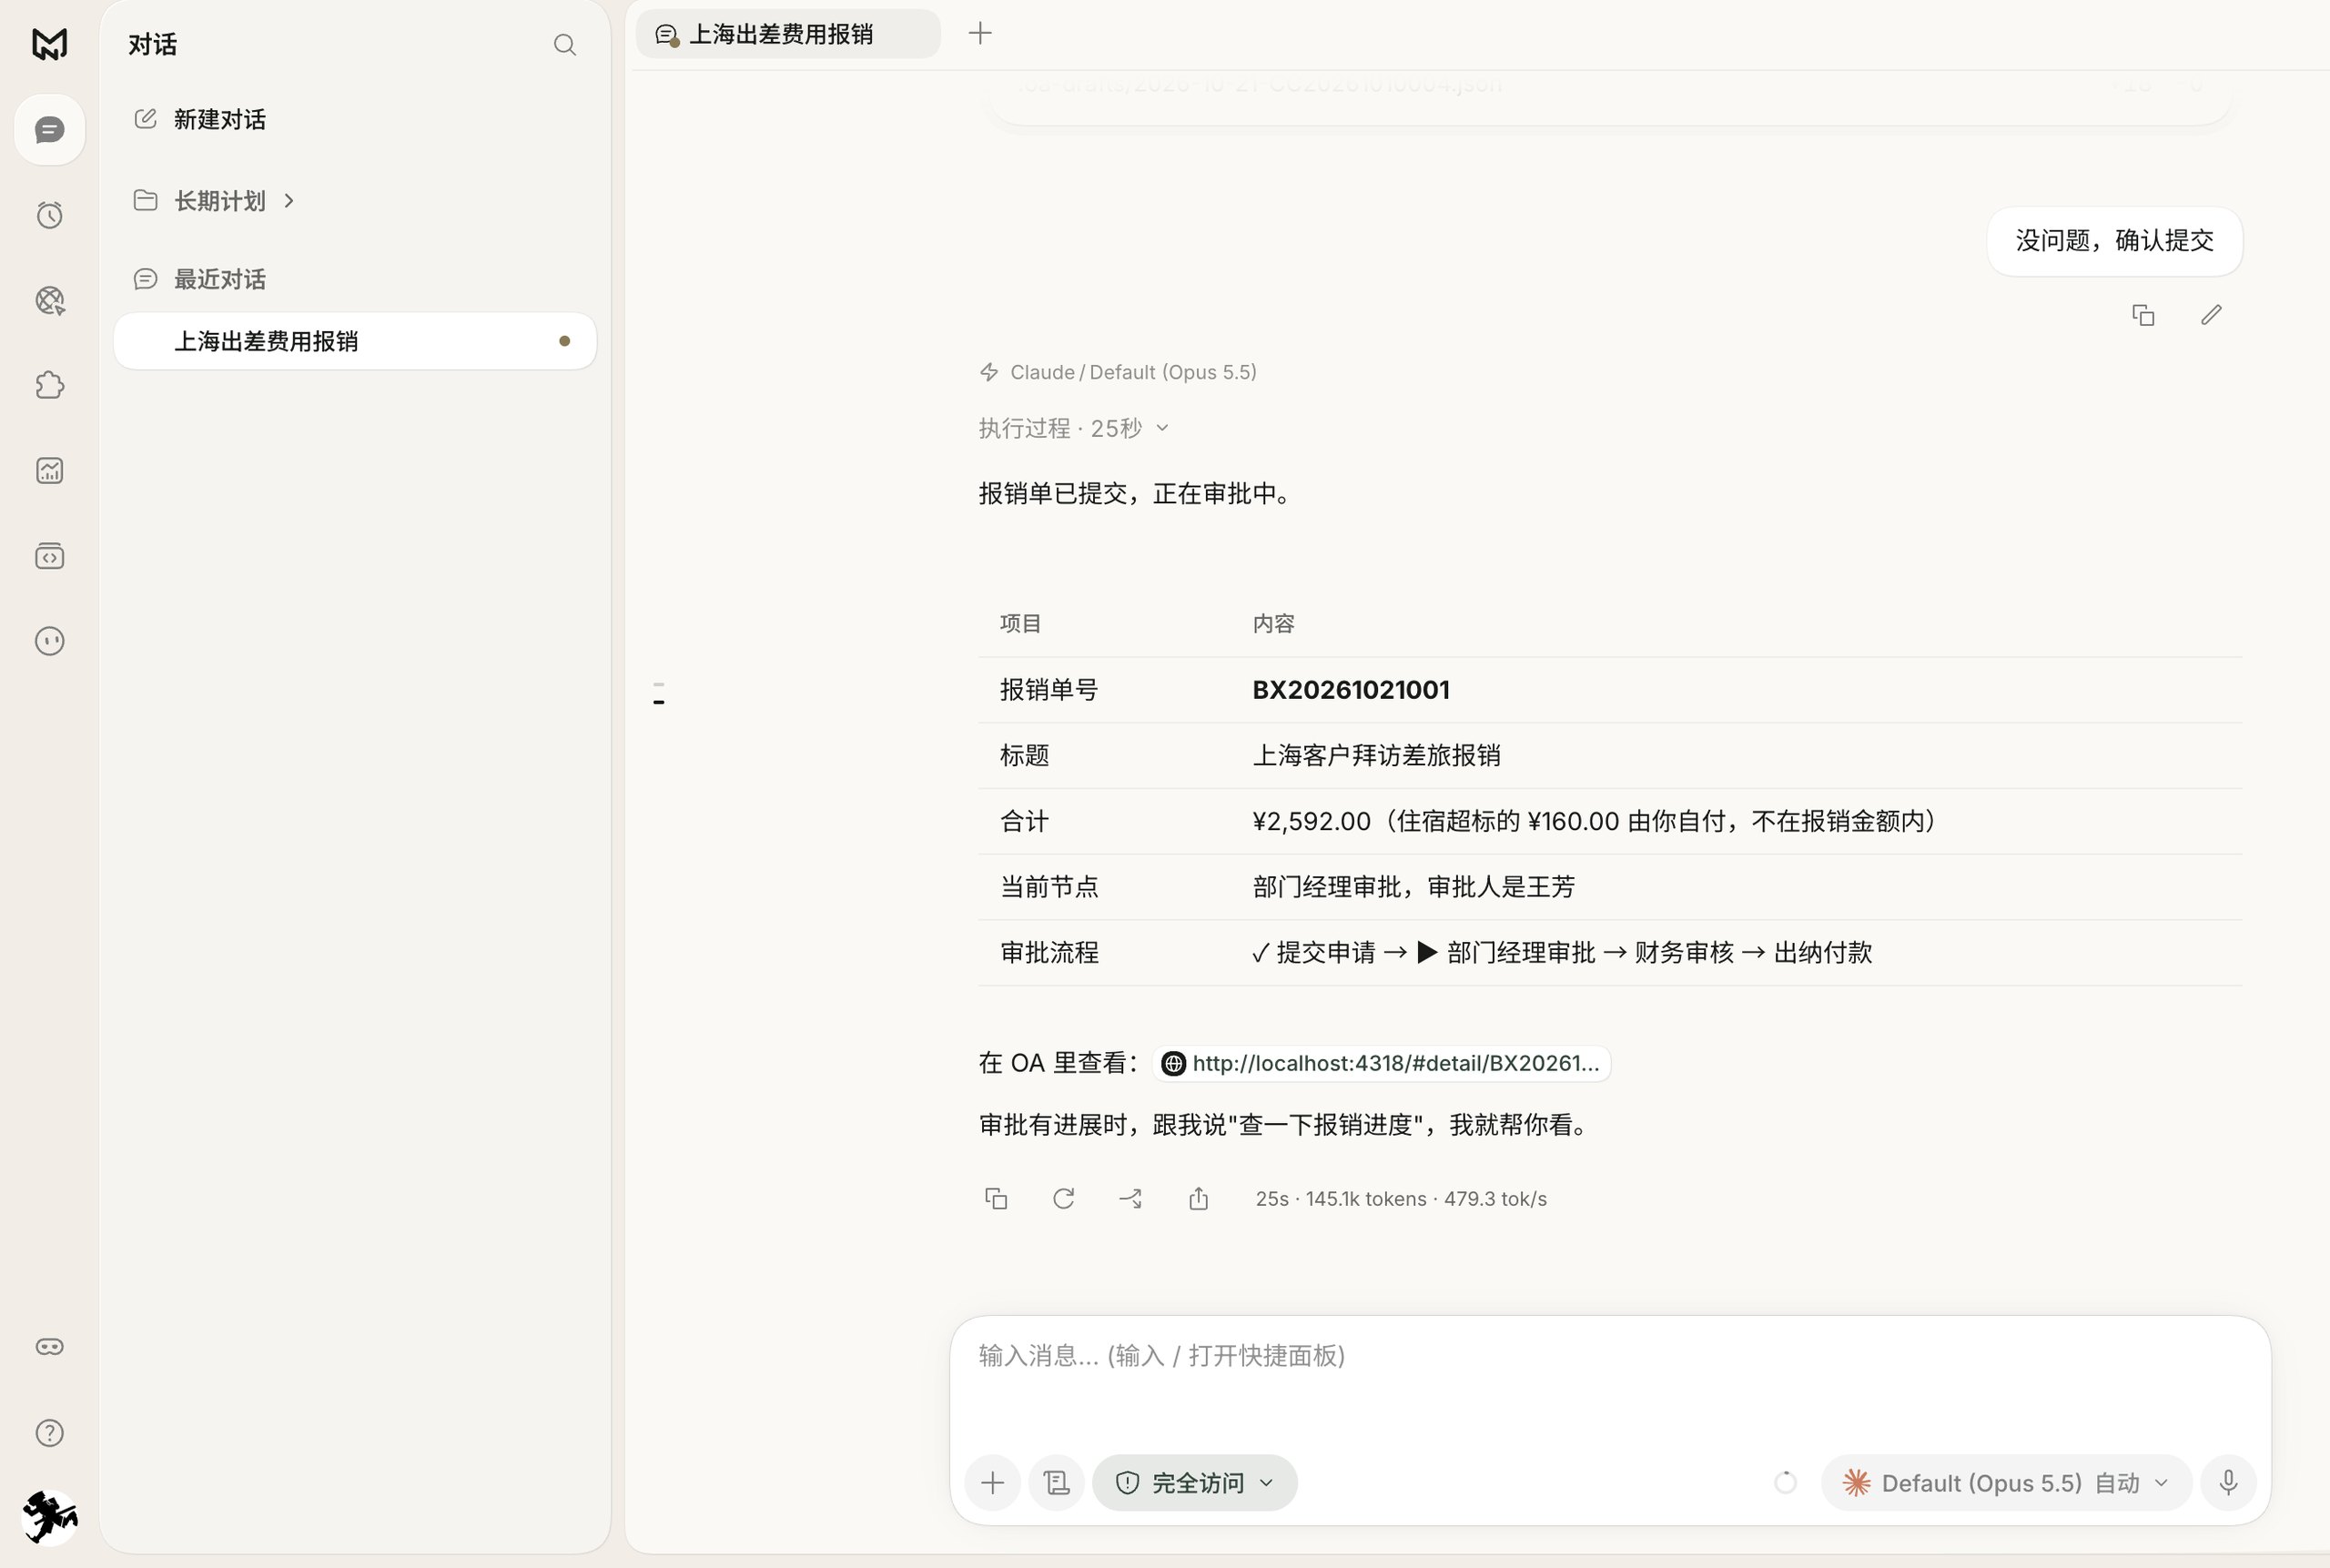Viewport: 2330px width, 1568px height.
Task: Click the Claude / Default (Opus 5.5) label
Action: click(x=1133, y=372)
